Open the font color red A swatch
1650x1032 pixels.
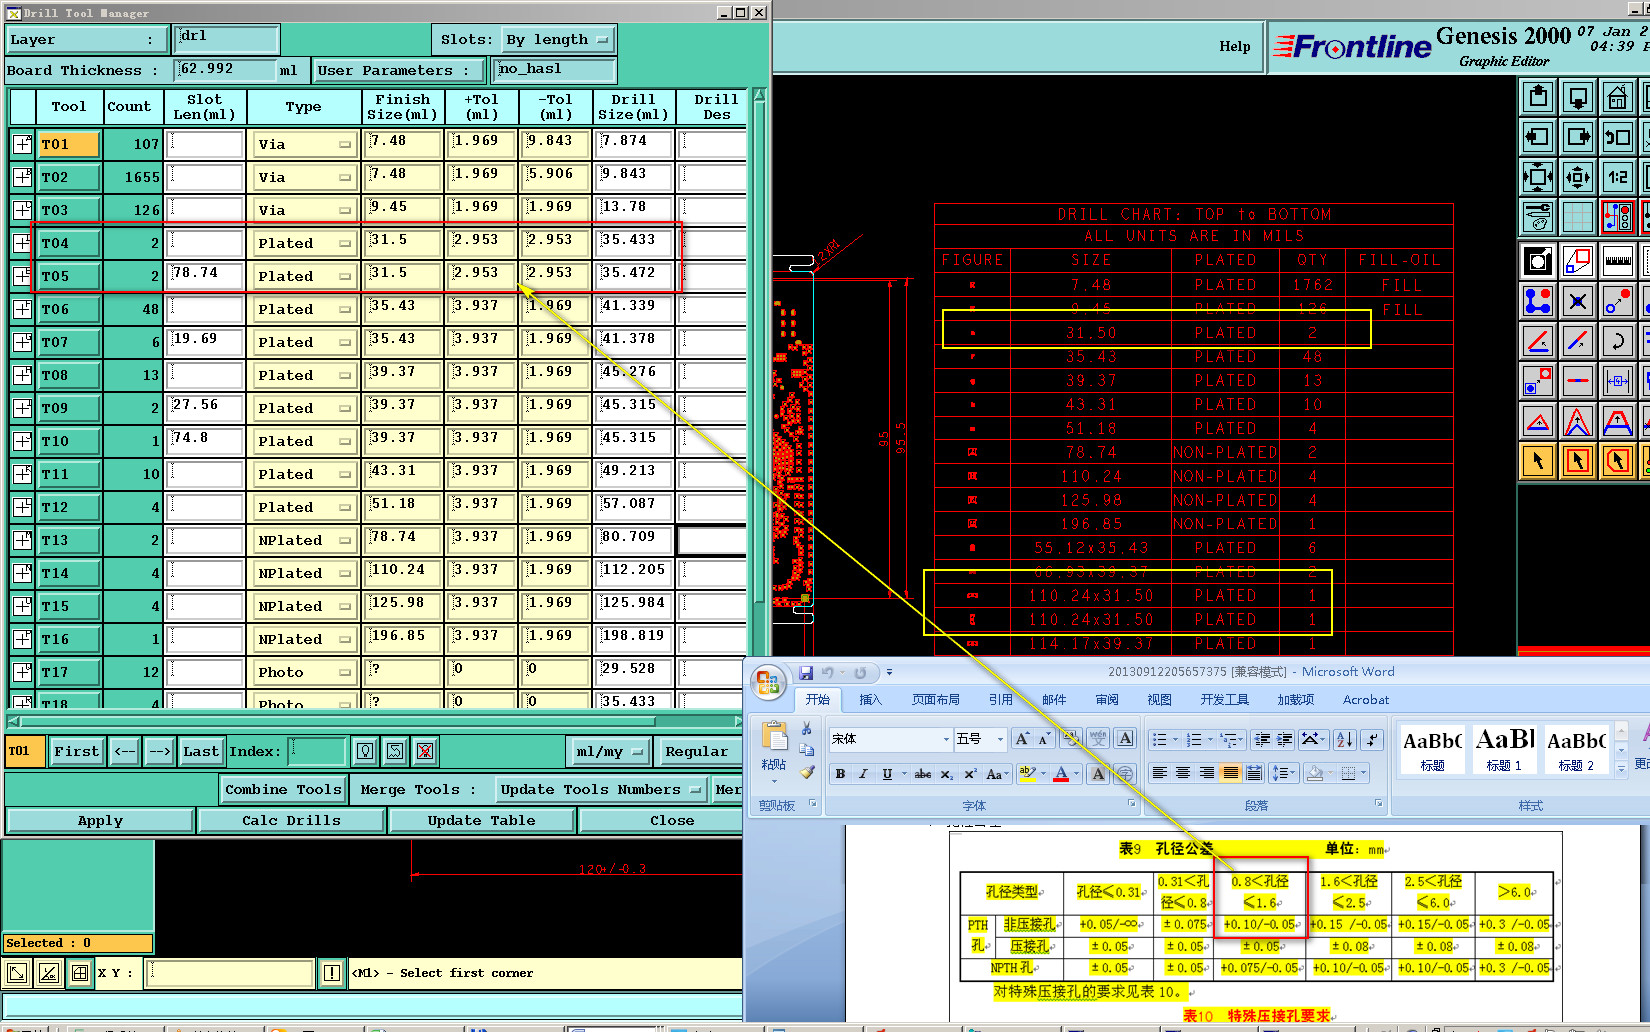1060,774
